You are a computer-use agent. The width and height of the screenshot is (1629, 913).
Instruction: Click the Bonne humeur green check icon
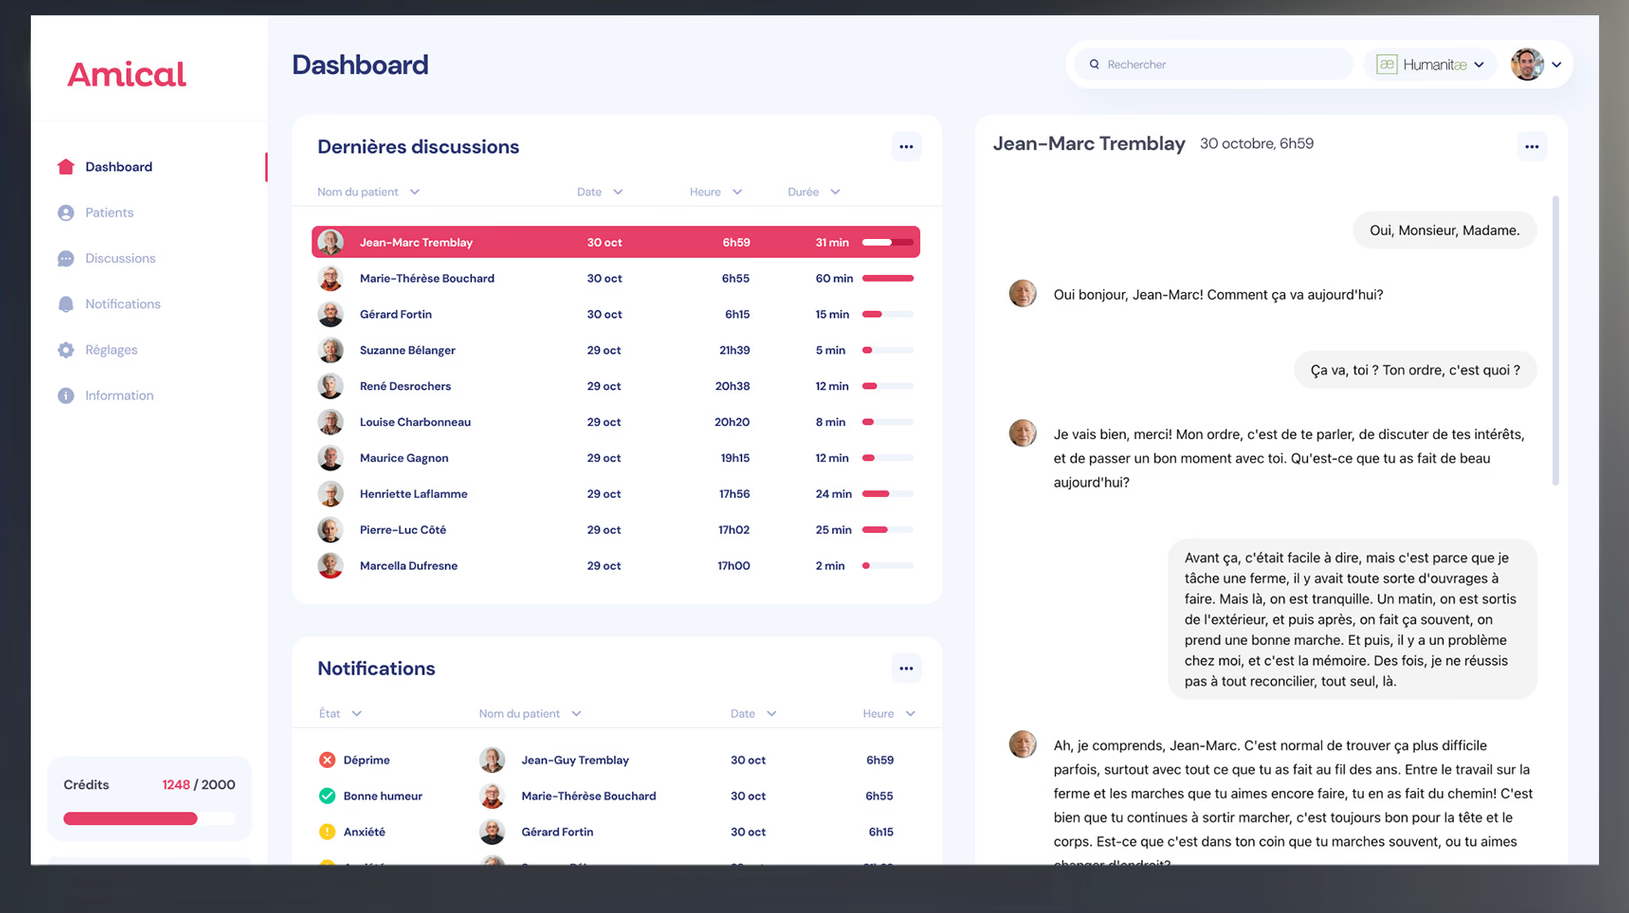(x=327, y=795)
